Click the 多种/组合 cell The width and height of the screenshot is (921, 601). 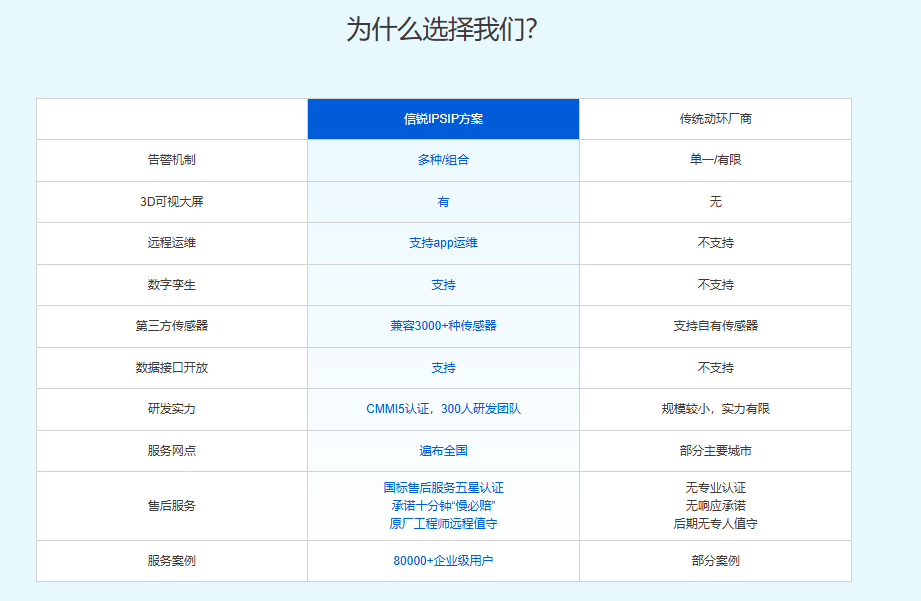pyautogui.click(x=443, y=160)
